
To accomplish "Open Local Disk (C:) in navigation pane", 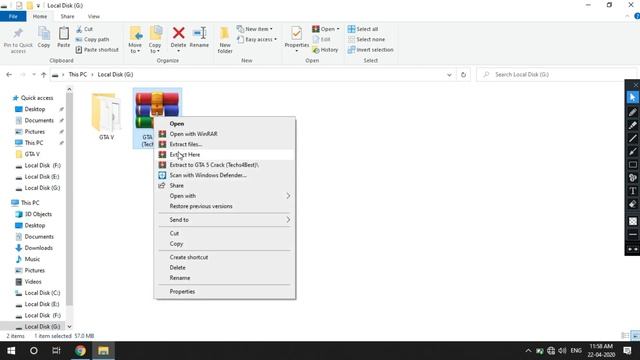I will pos(42,293).
